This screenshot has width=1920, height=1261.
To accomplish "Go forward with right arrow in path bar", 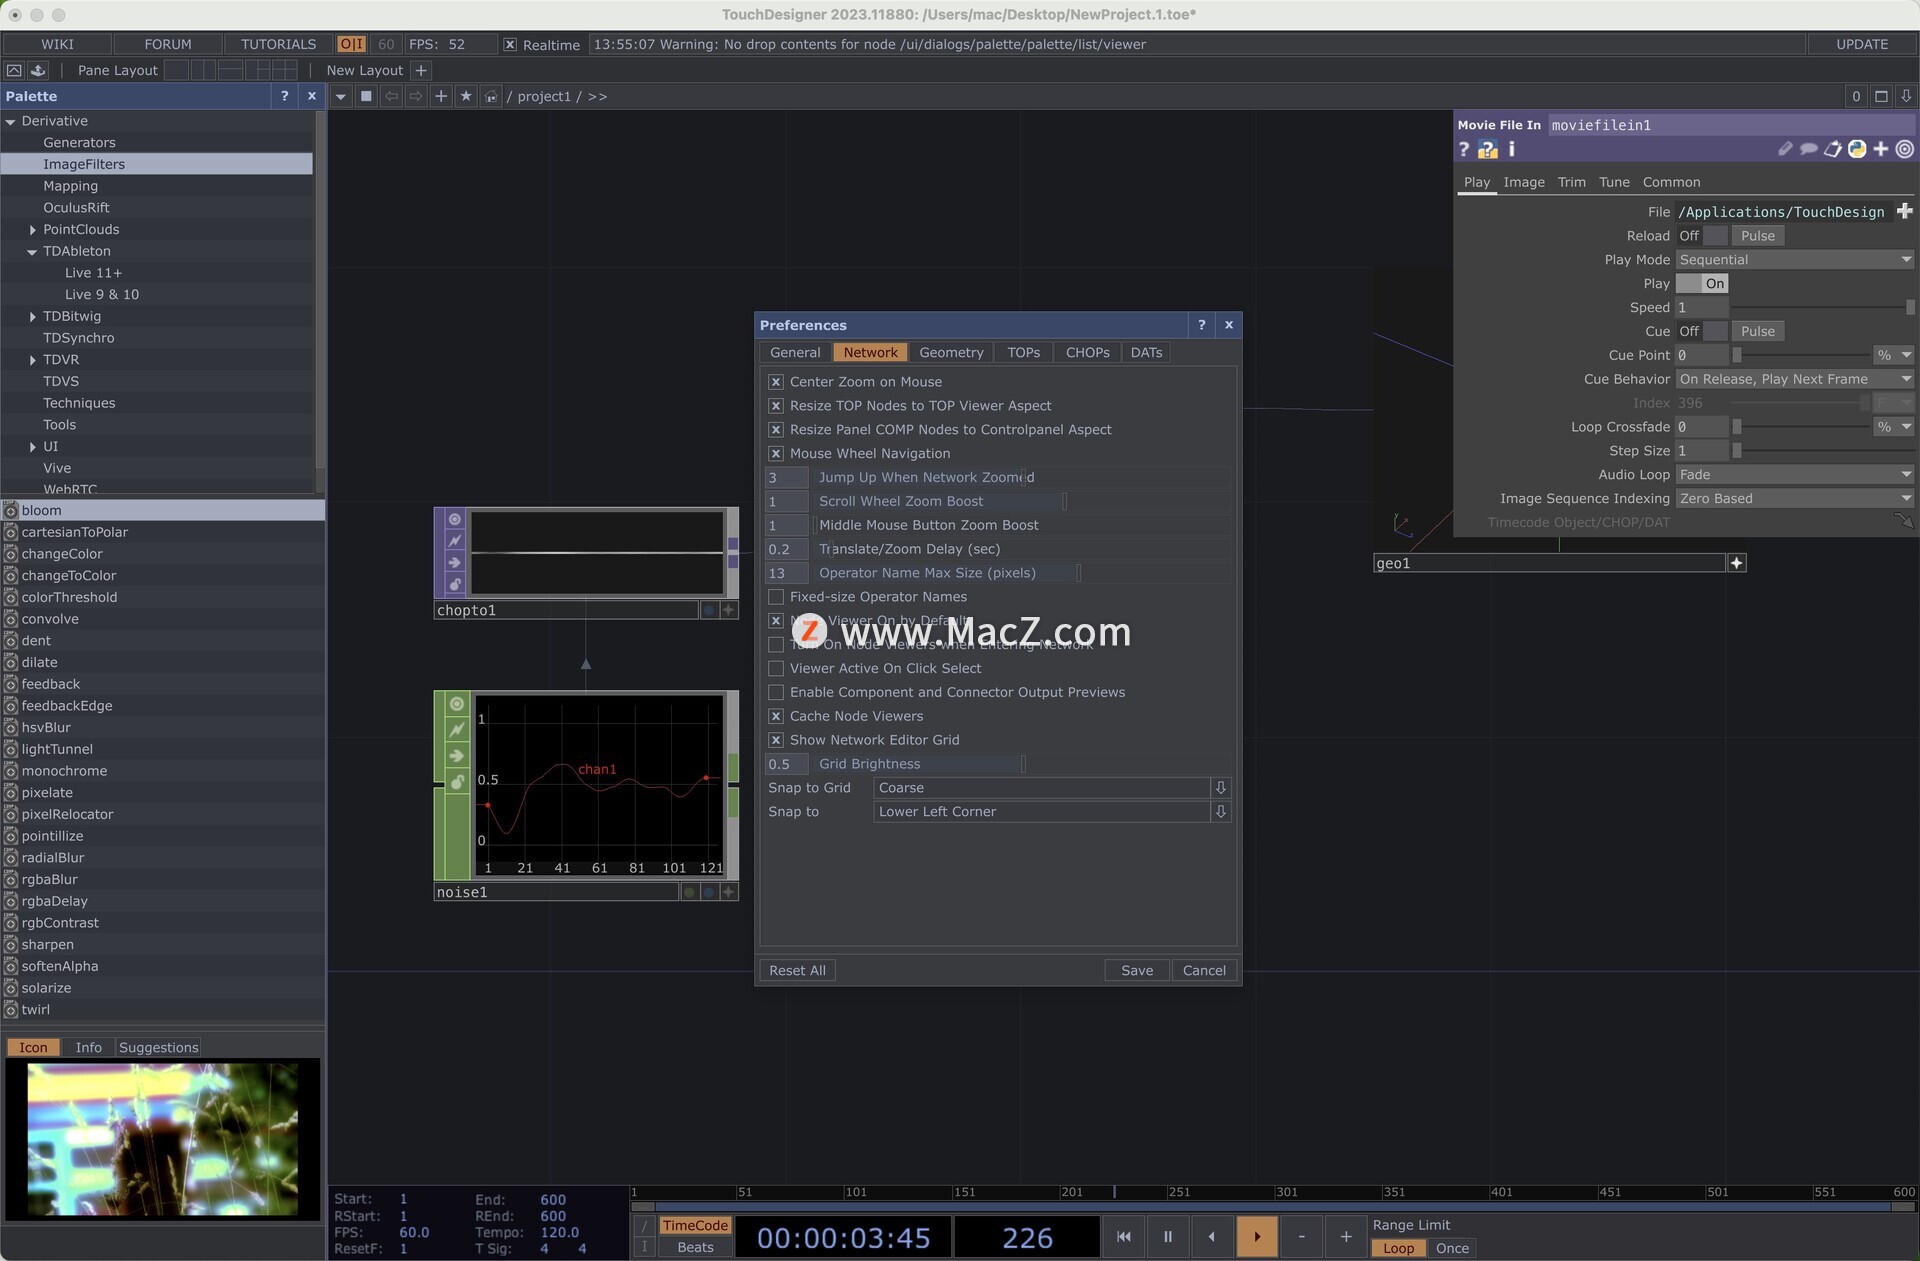I will click(416, 97).
